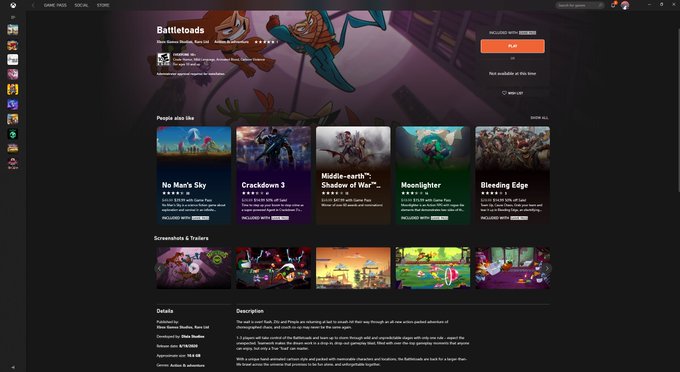Click the Approximate size value
The width and height of the screenshot is (680, 372).
(193, 356)
